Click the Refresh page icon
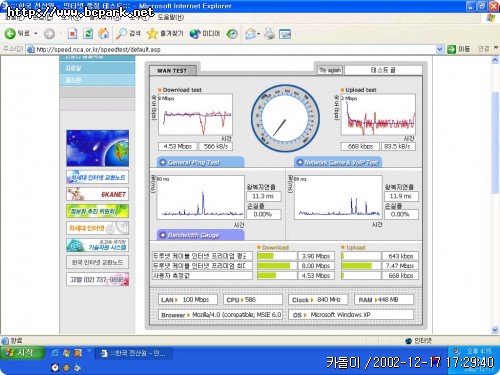Screen dimensions: 500x375 (x=88, y=33)
